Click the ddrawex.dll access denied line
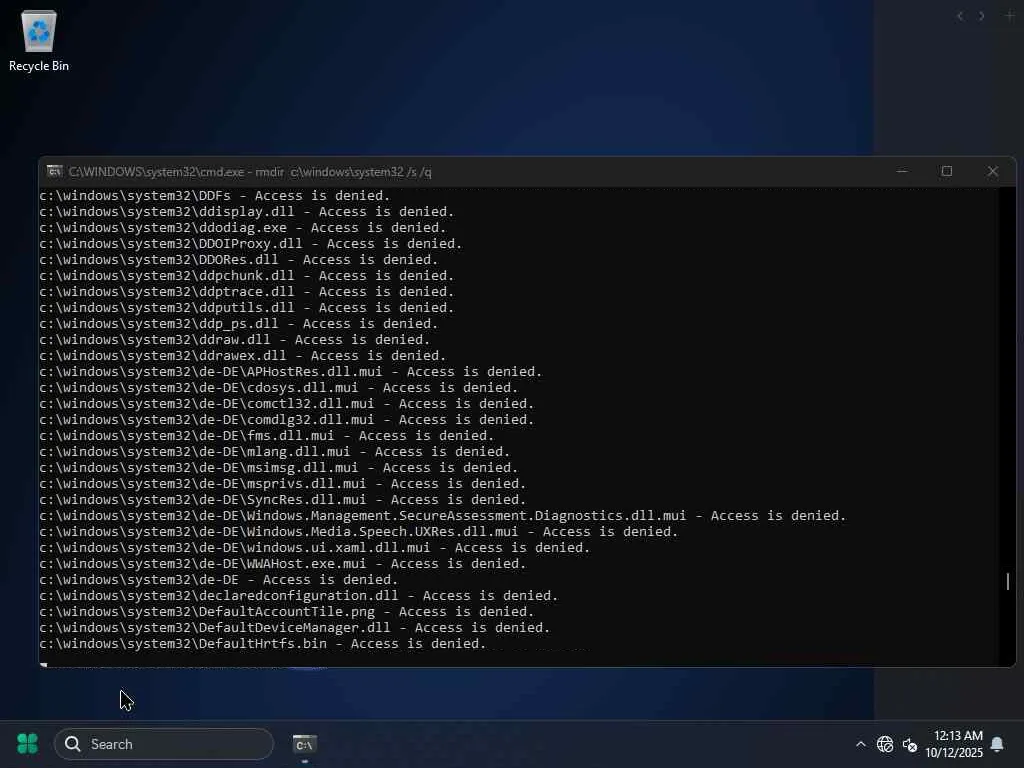 (243, 355)
